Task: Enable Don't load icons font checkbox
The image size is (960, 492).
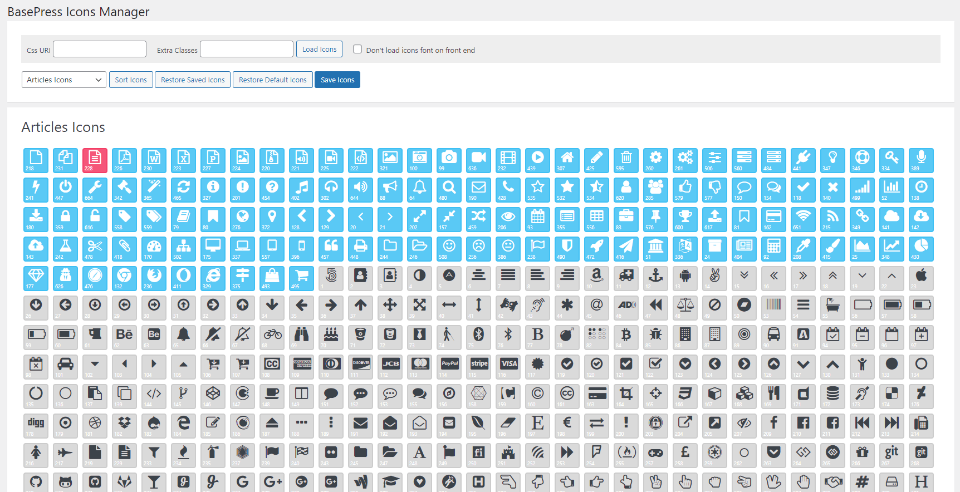Action: click(358, 49)
